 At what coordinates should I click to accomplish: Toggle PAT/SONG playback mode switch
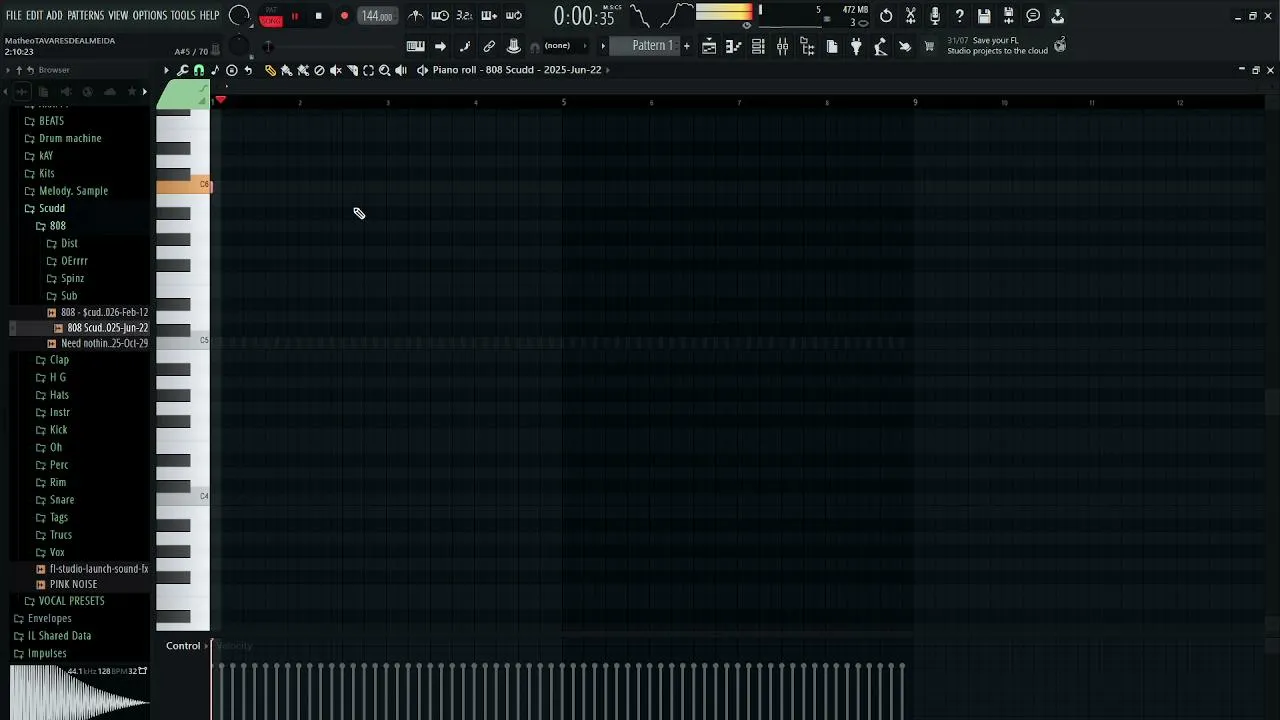point(271,16)
